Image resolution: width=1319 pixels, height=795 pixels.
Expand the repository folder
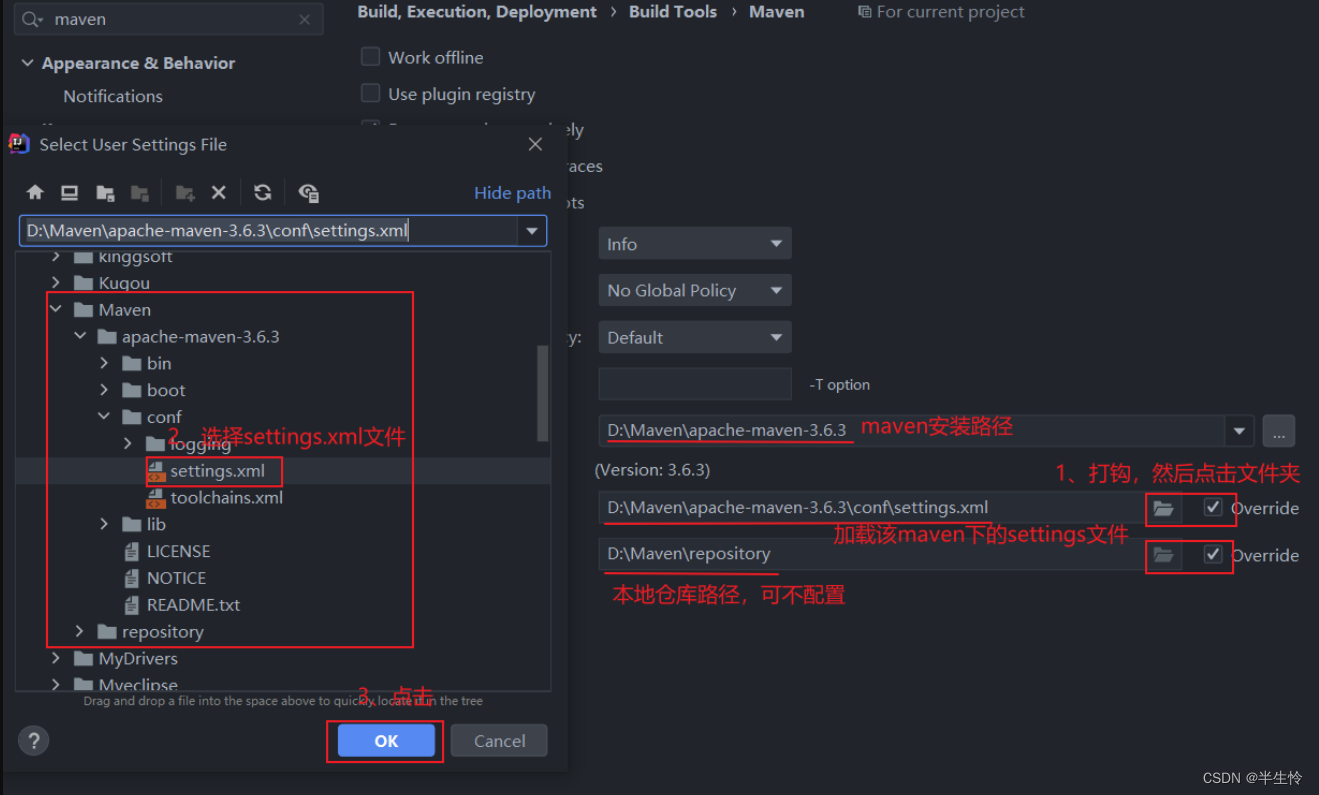(x=80, y=631)
